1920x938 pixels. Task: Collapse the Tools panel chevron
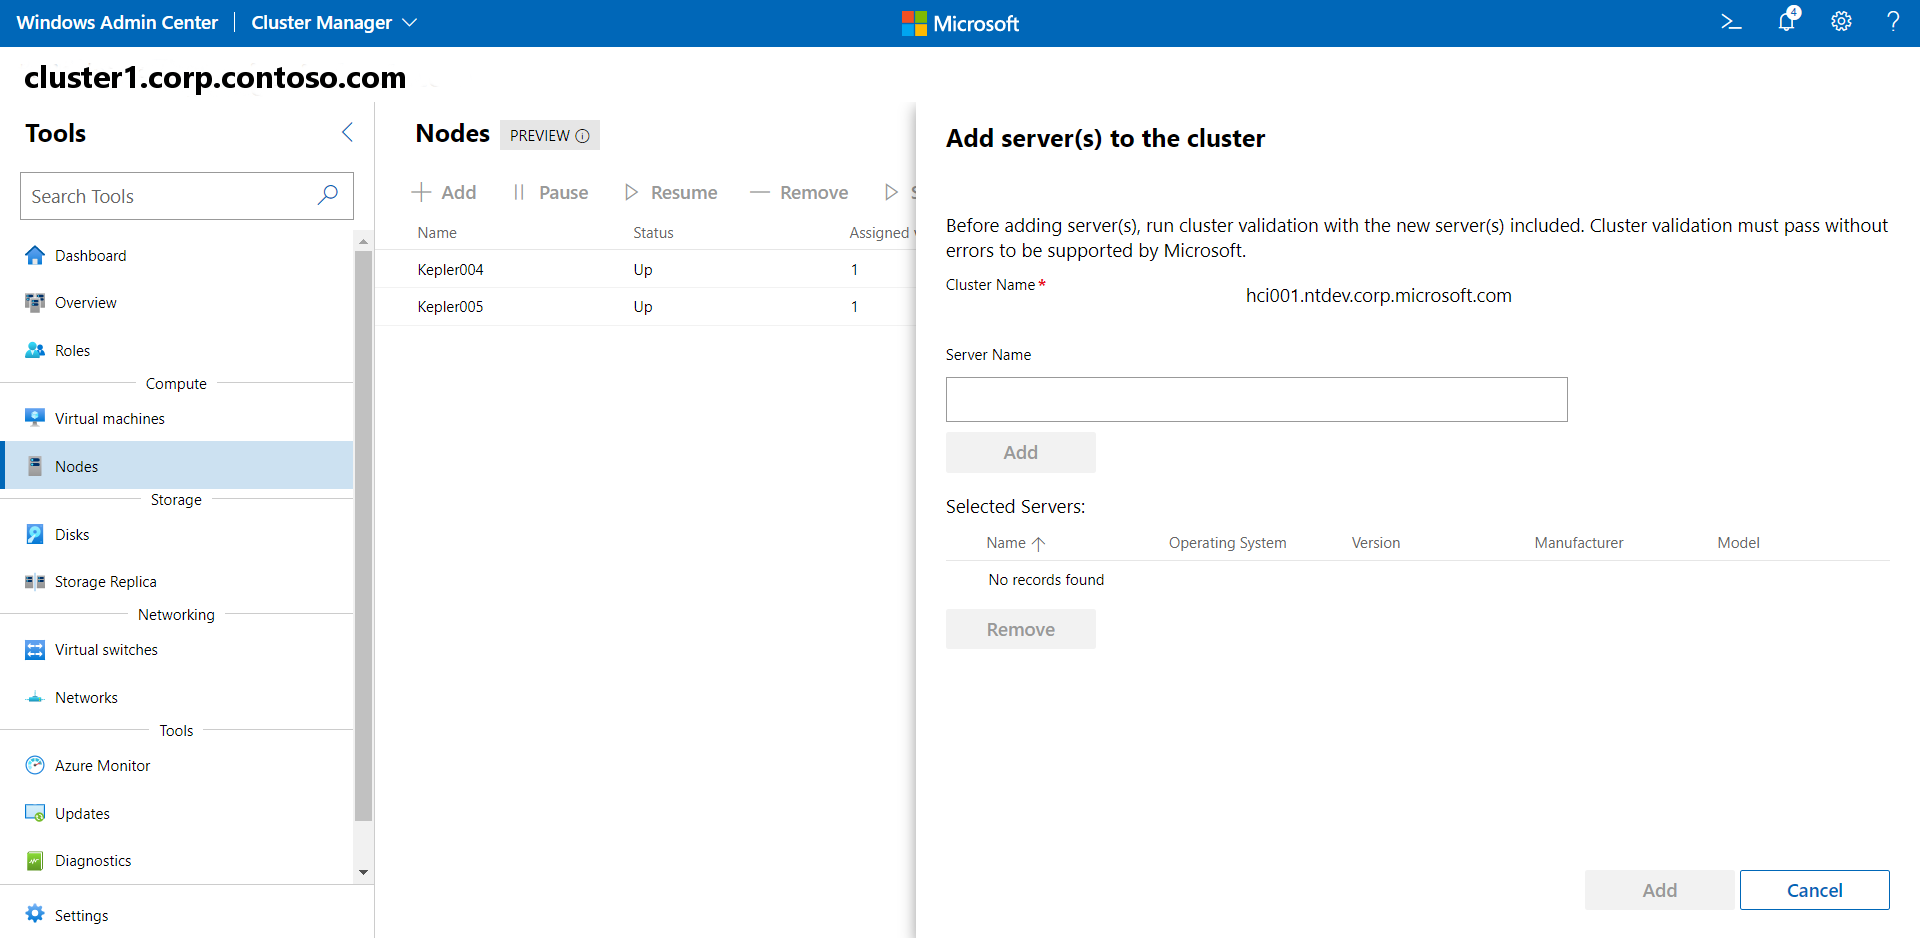coord(347,132)
